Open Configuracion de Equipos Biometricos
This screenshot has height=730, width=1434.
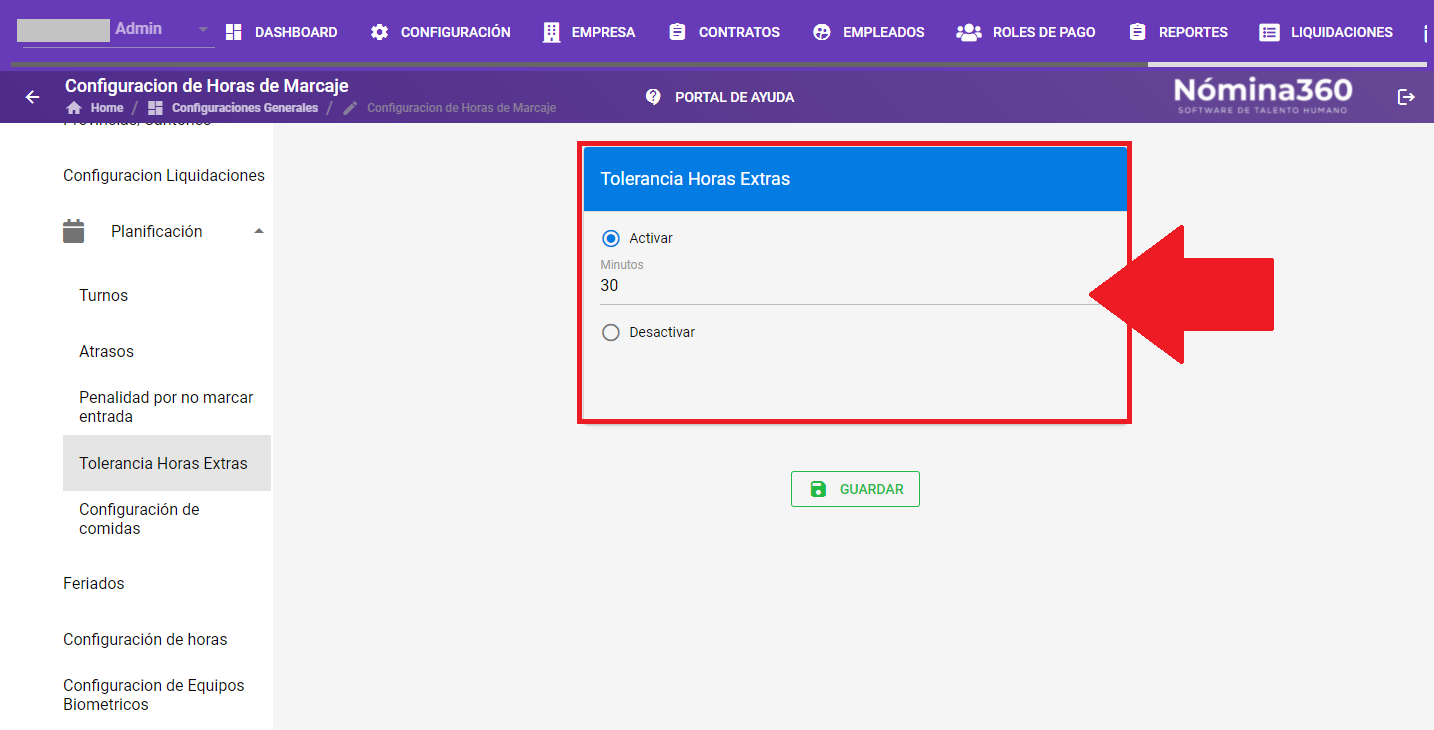[154, 695]
